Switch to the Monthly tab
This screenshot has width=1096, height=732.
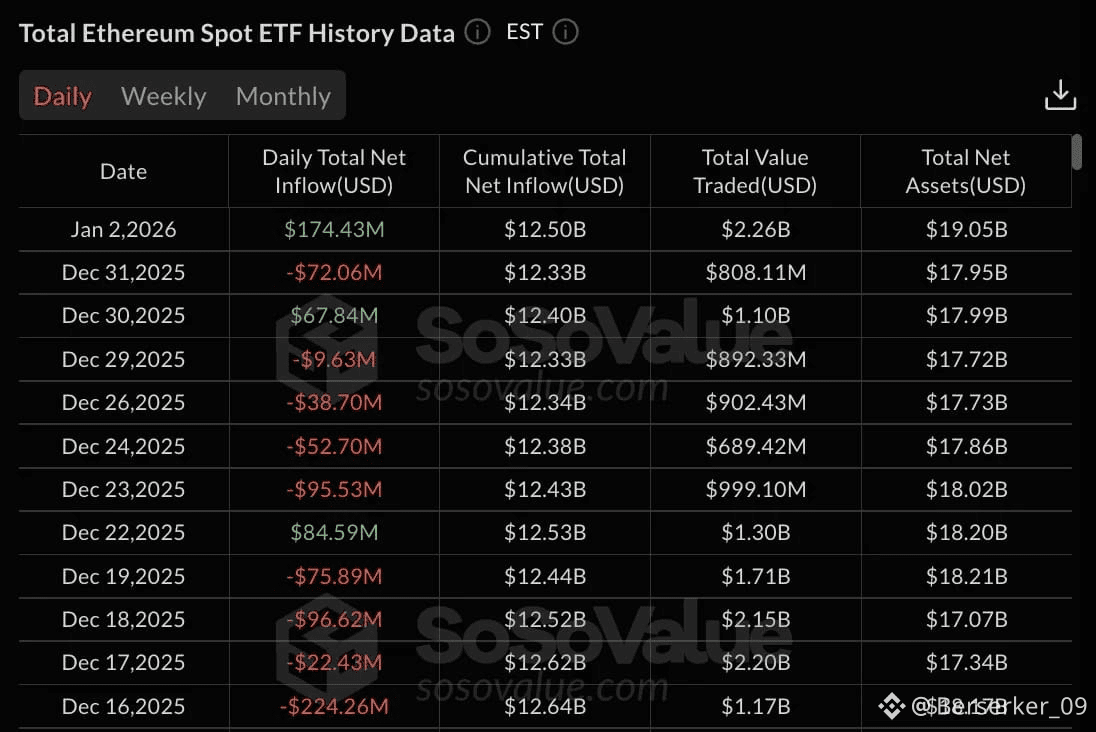(283, 96)
